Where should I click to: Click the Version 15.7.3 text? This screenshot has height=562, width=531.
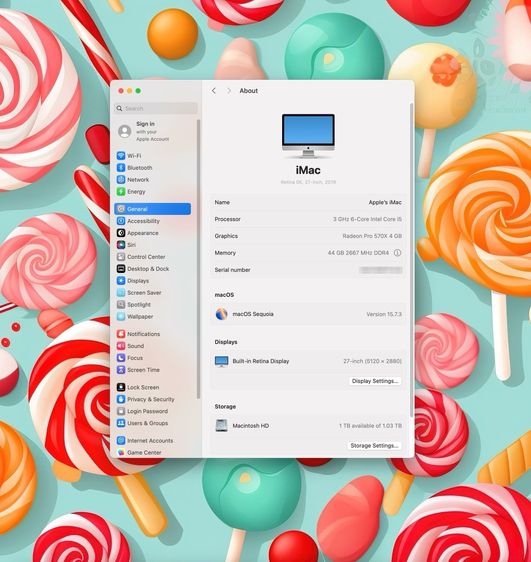[x=384, y=314]
